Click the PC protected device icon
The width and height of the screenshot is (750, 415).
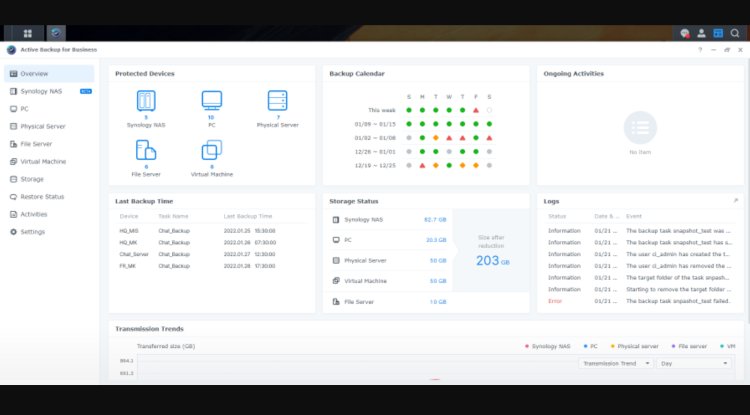211,100
